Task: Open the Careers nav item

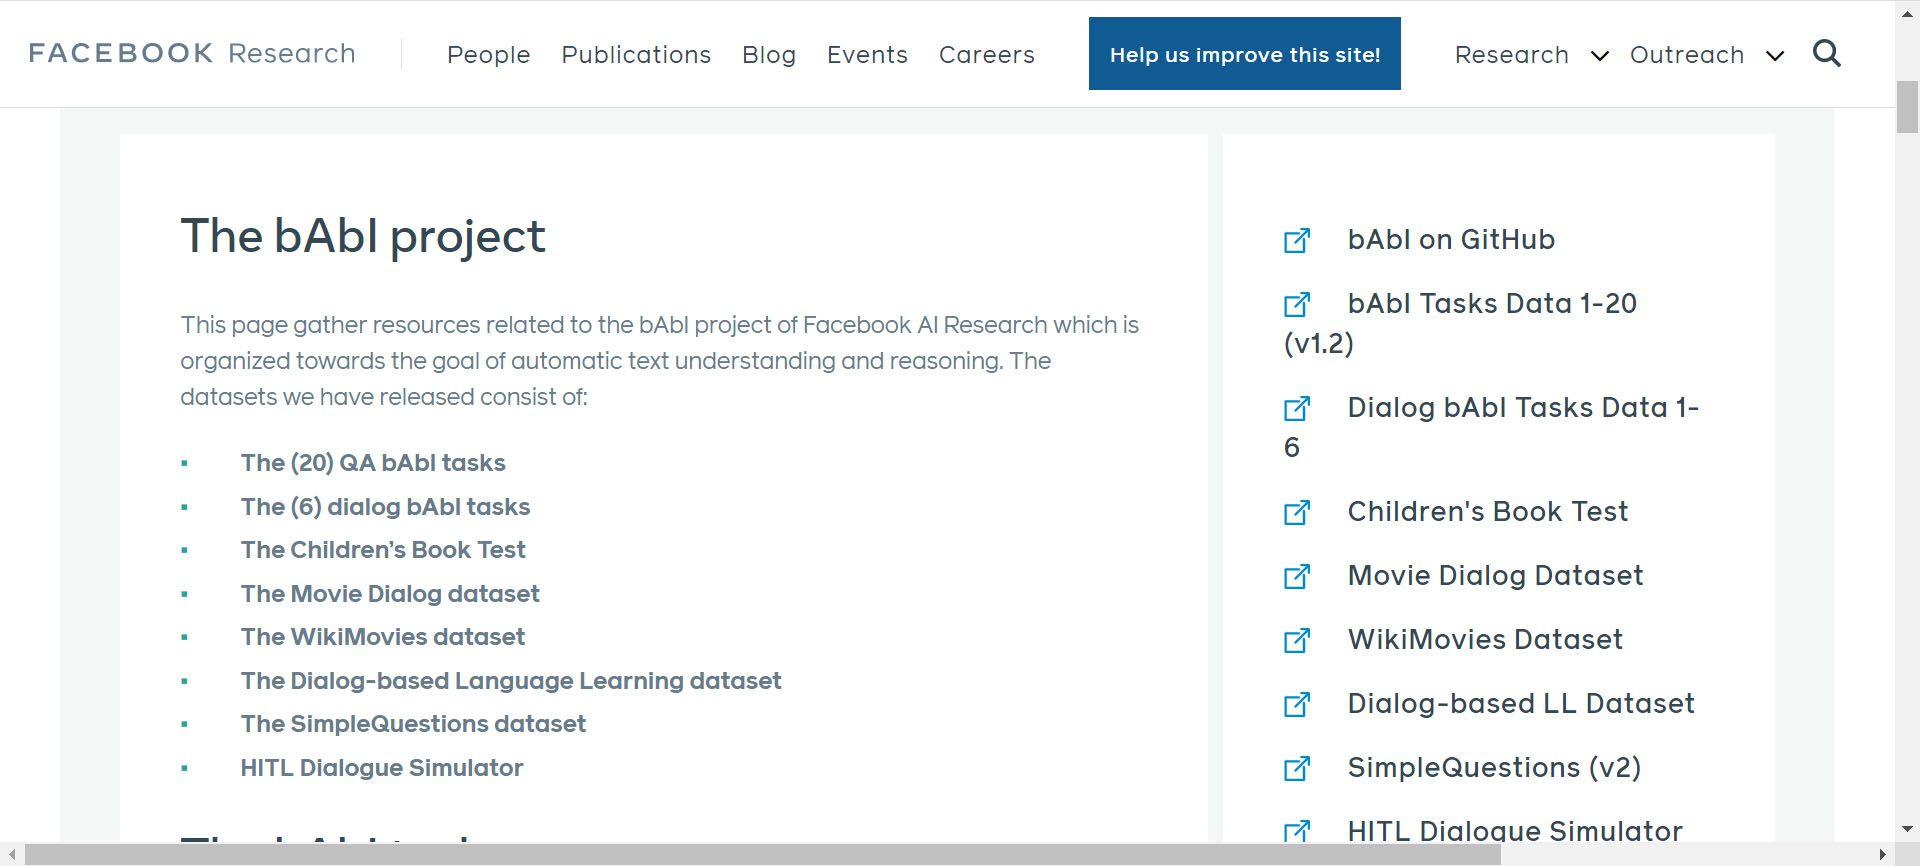Action: [x=986, y=55]
